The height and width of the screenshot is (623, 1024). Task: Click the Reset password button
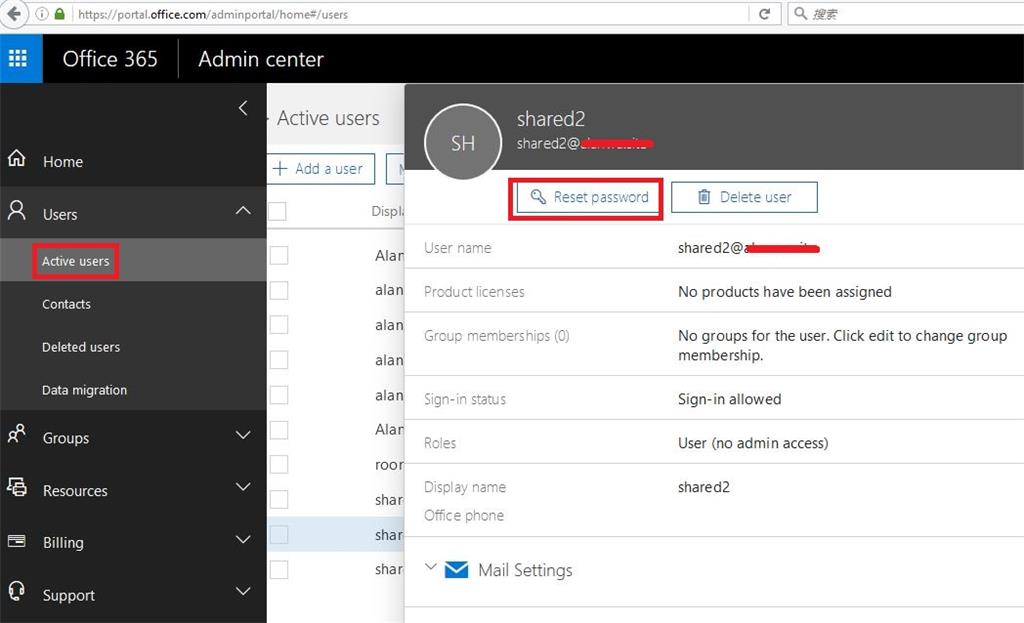pyautogui.click(x=588, y=197)
